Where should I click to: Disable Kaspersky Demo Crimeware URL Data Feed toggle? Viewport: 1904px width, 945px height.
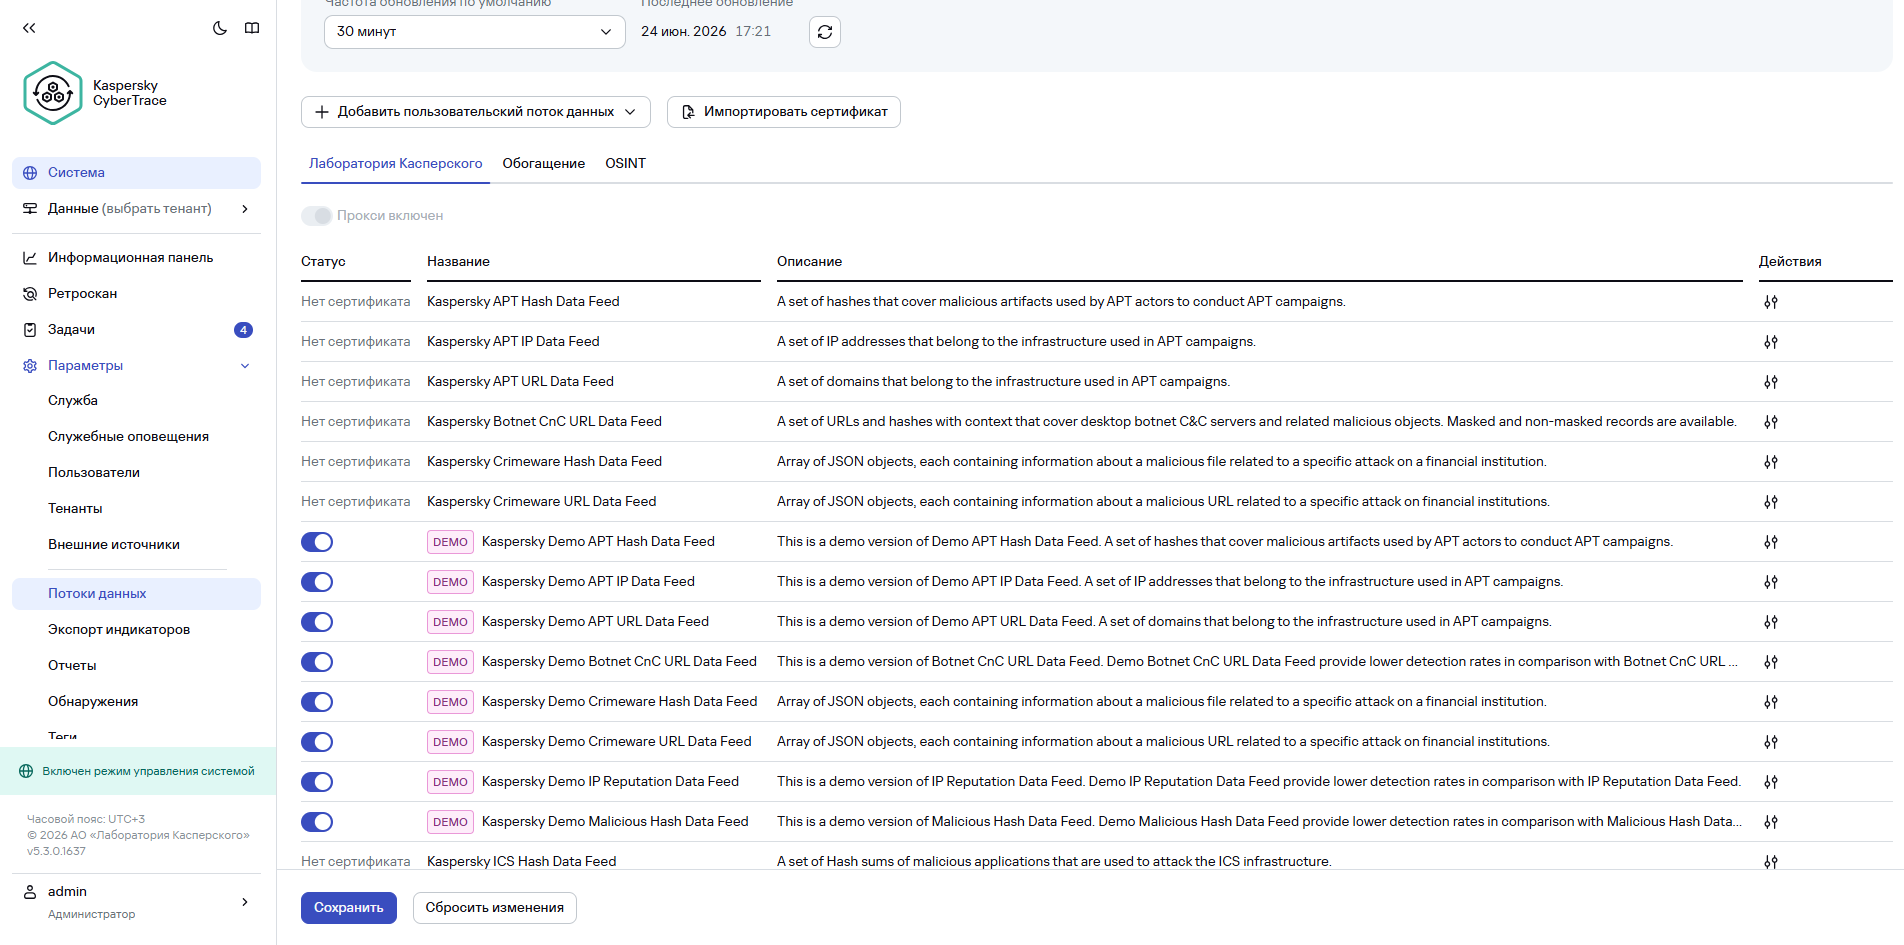pos(317,742)
